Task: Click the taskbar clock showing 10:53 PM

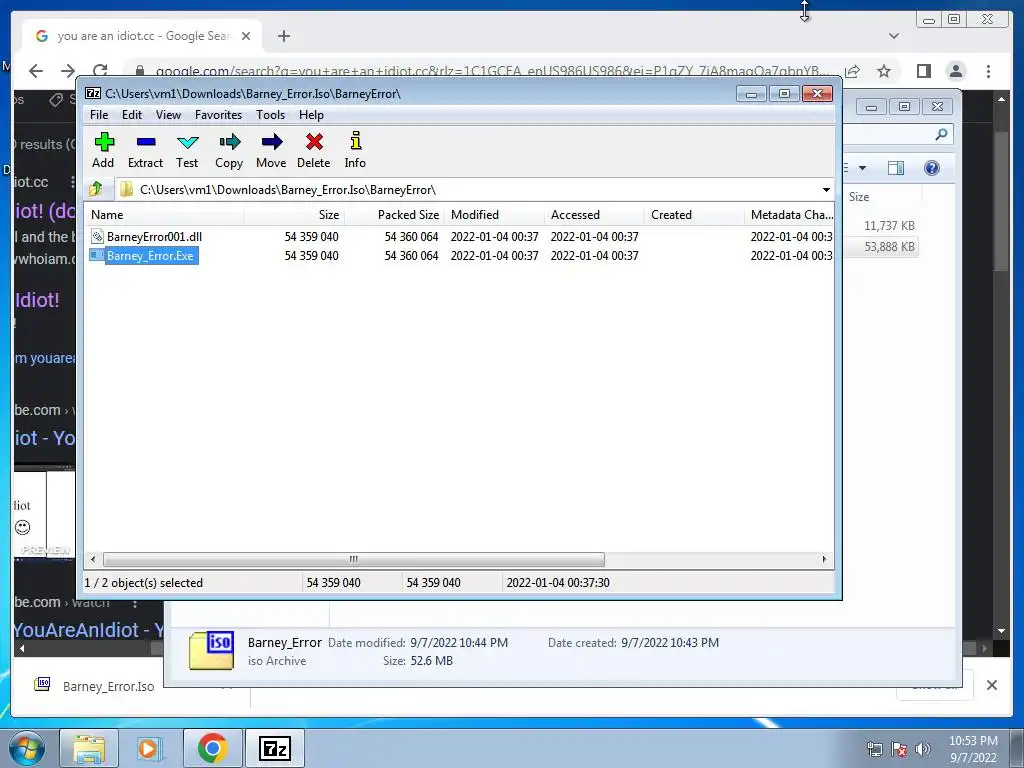Action: point(973,749)
